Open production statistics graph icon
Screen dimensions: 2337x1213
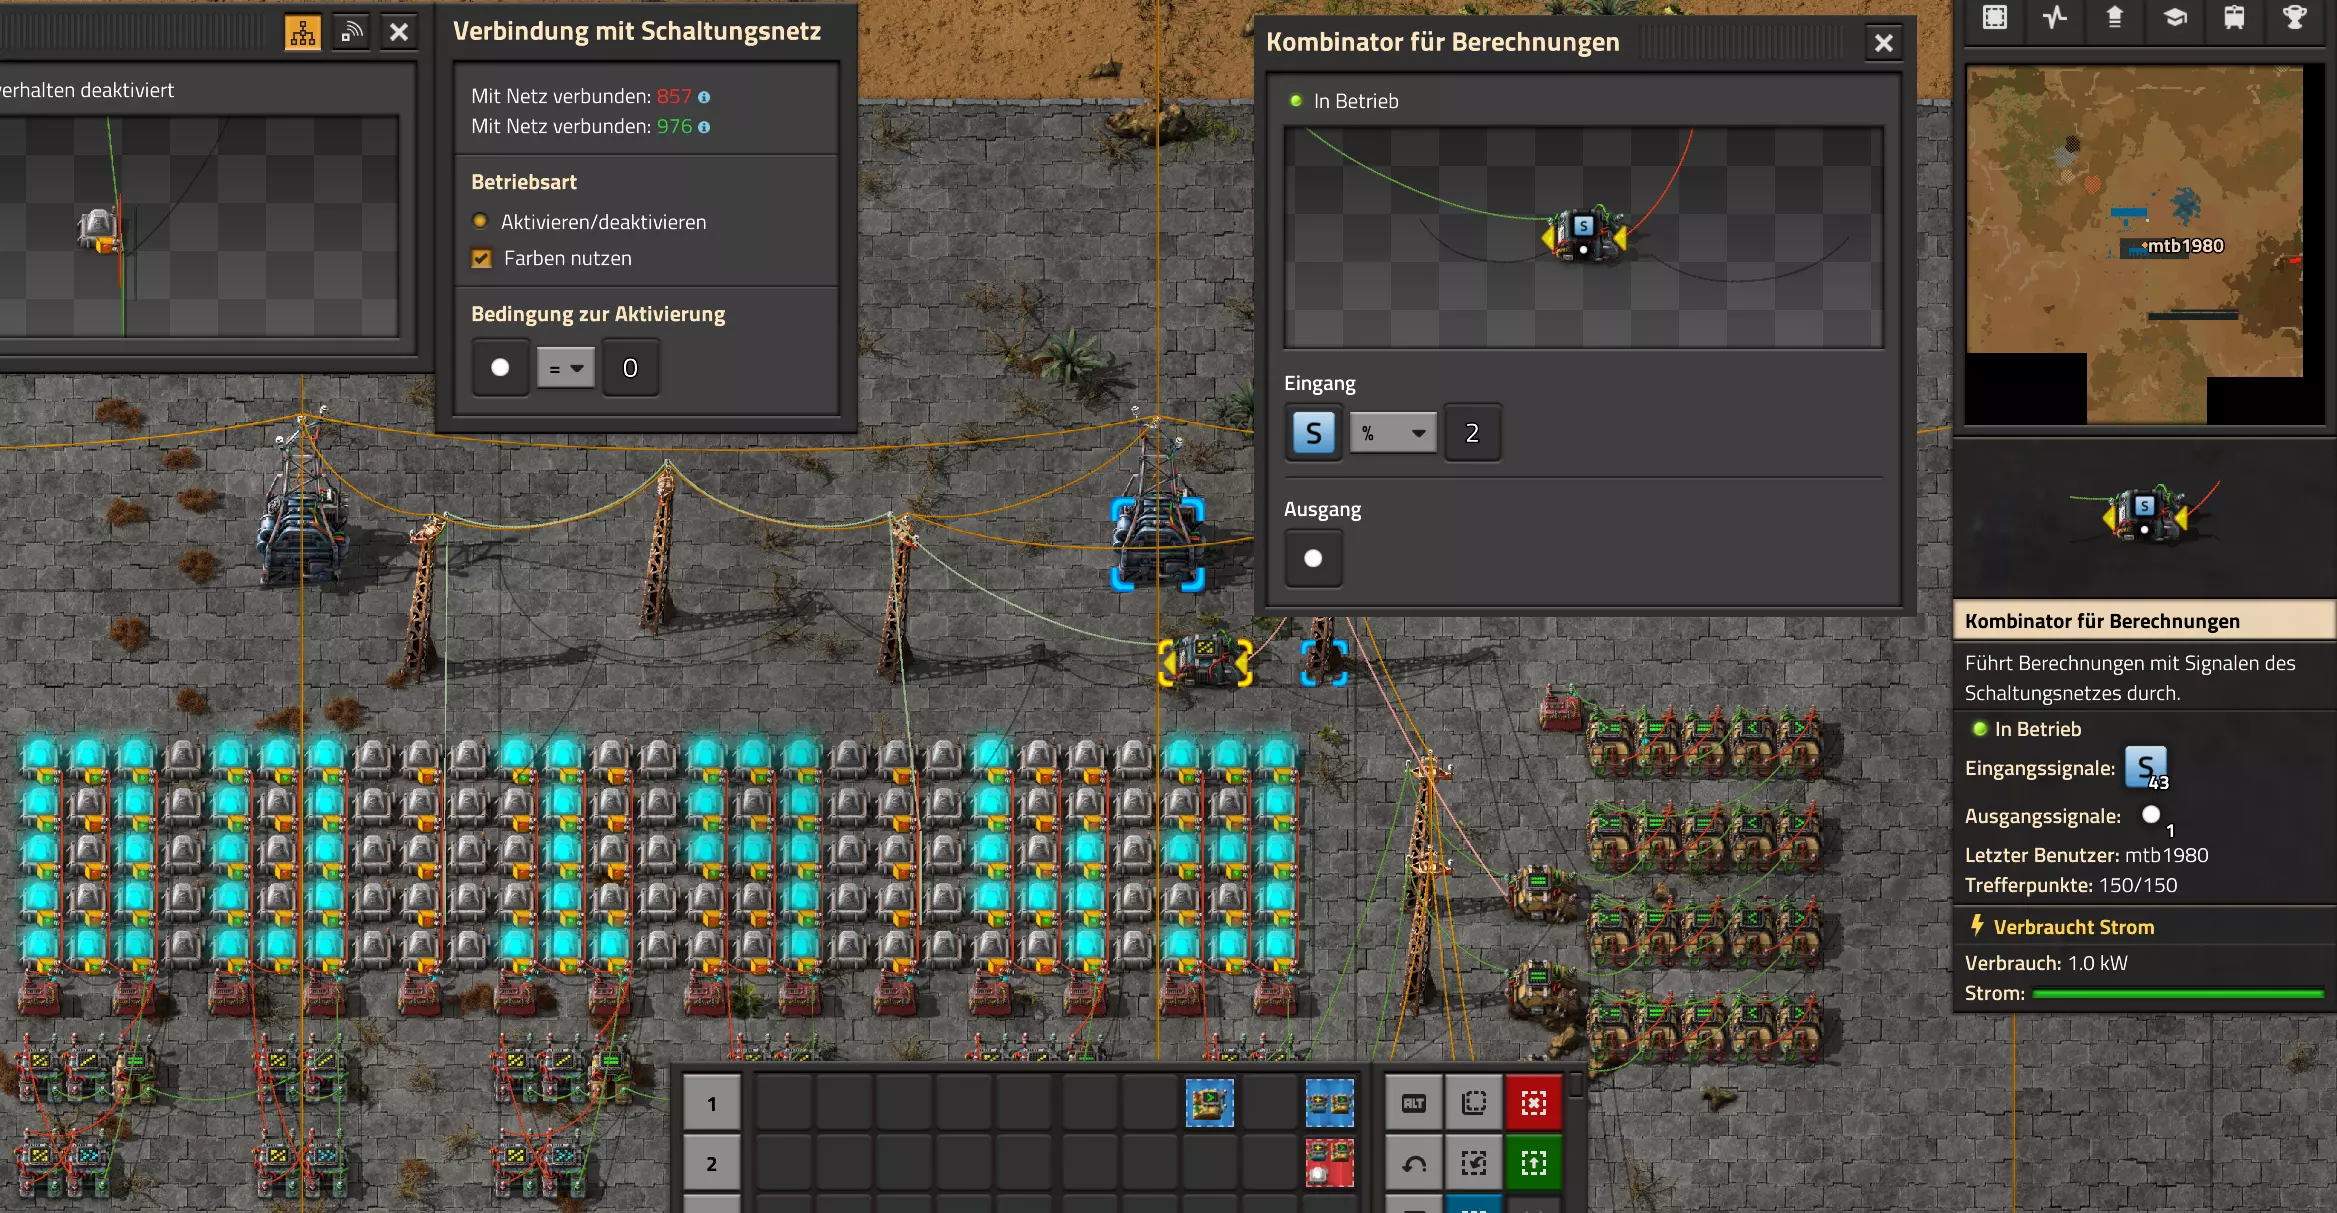(x=2054, y=17)
